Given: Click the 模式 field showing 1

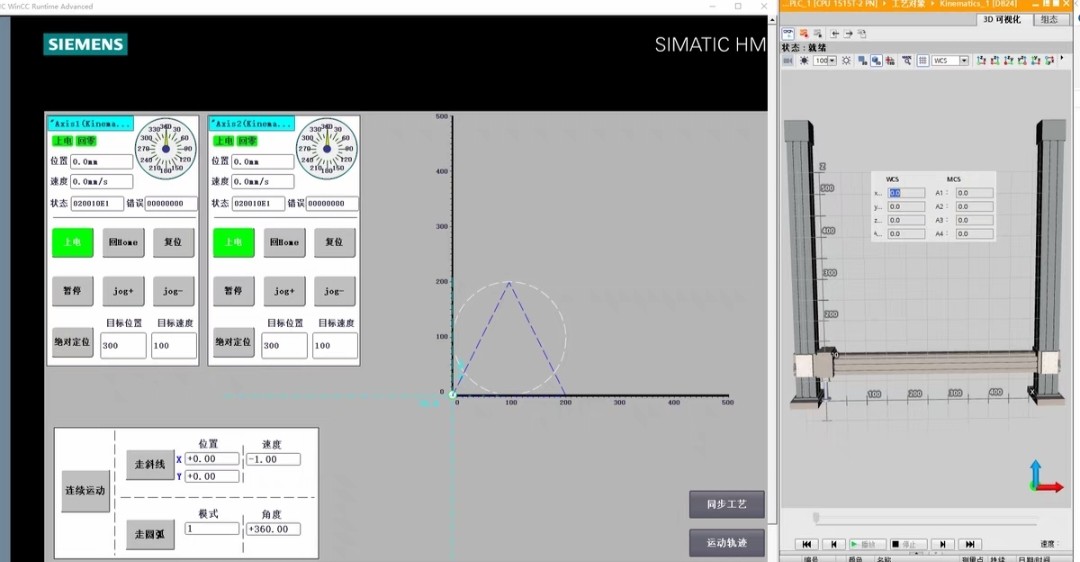Looking at the screenshot, I should click(212, 529).
